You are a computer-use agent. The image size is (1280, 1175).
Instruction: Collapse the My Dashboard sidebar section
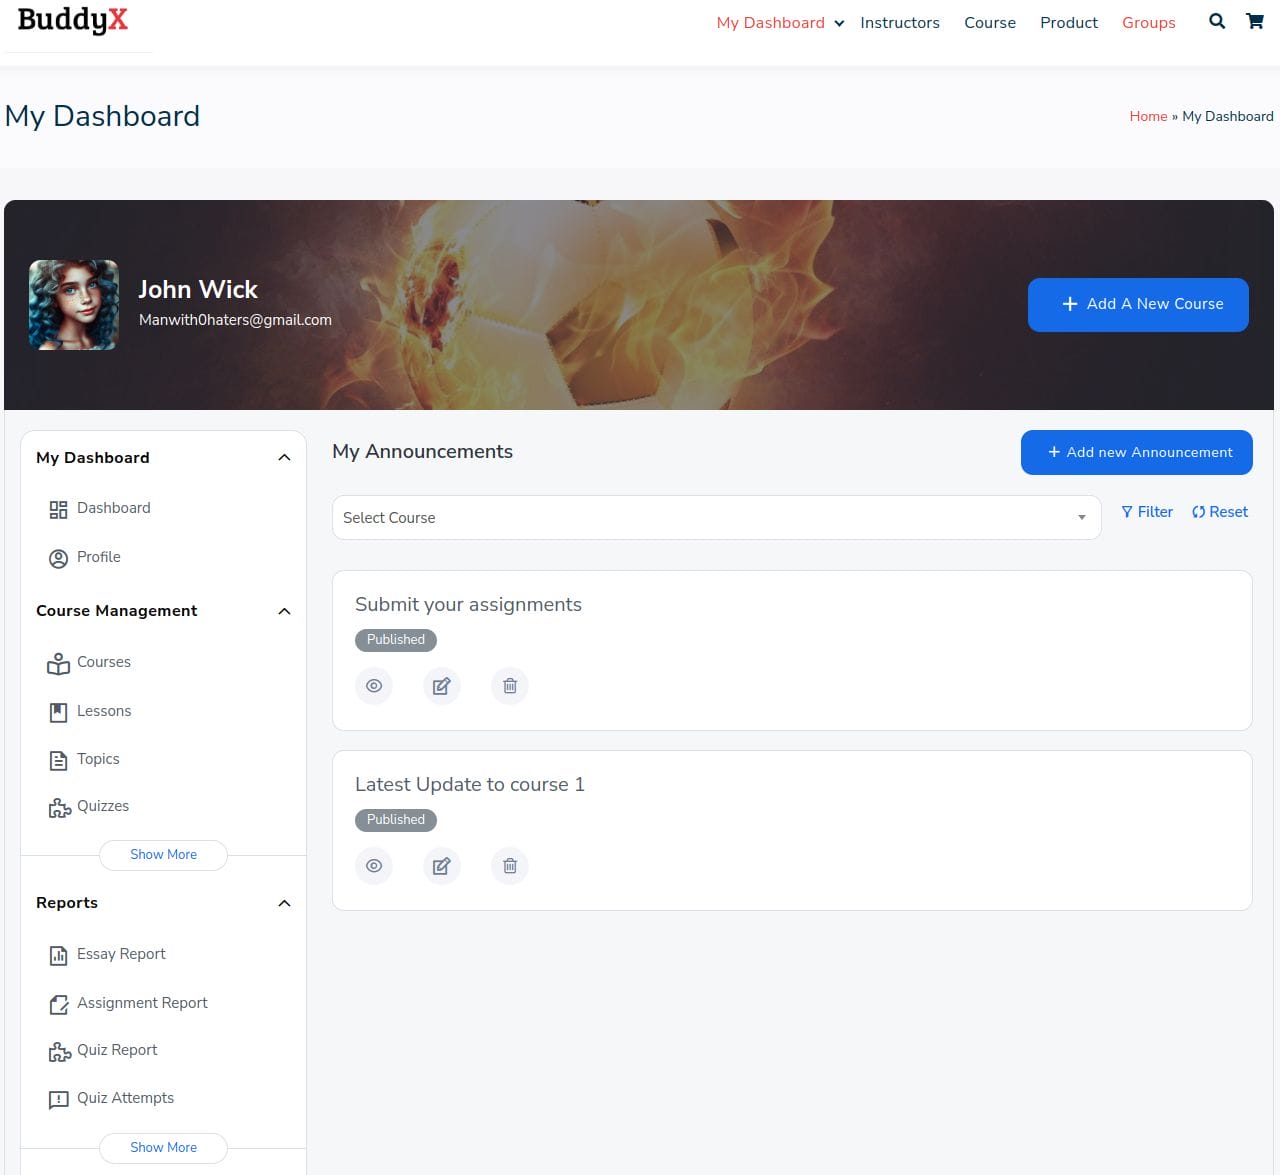(x=284, y=458)
